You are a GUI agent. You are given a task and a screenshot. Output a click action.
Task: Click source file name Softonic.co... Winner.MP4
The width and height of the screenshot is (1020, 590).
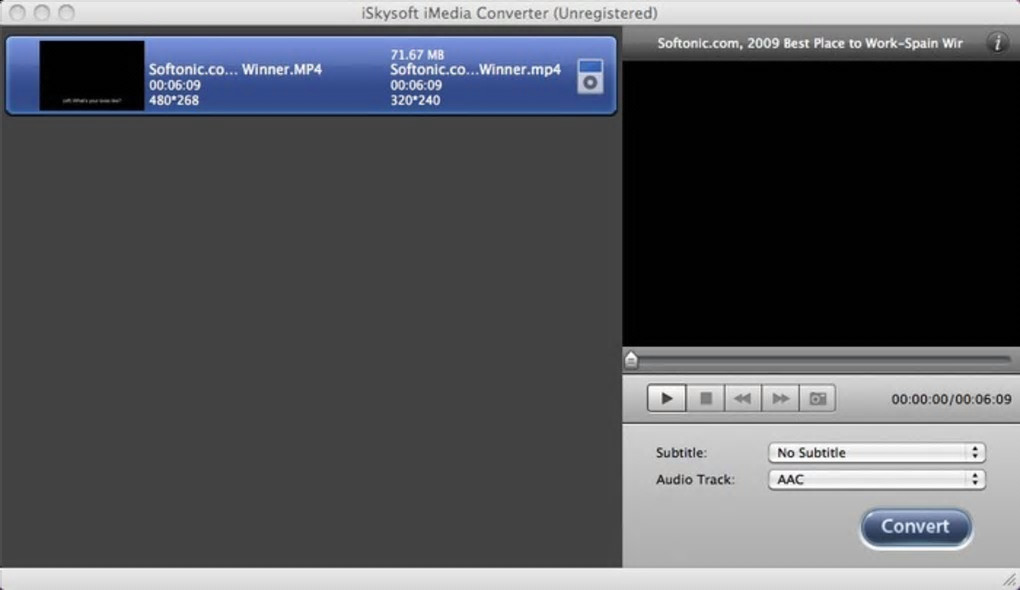(235, 70)
